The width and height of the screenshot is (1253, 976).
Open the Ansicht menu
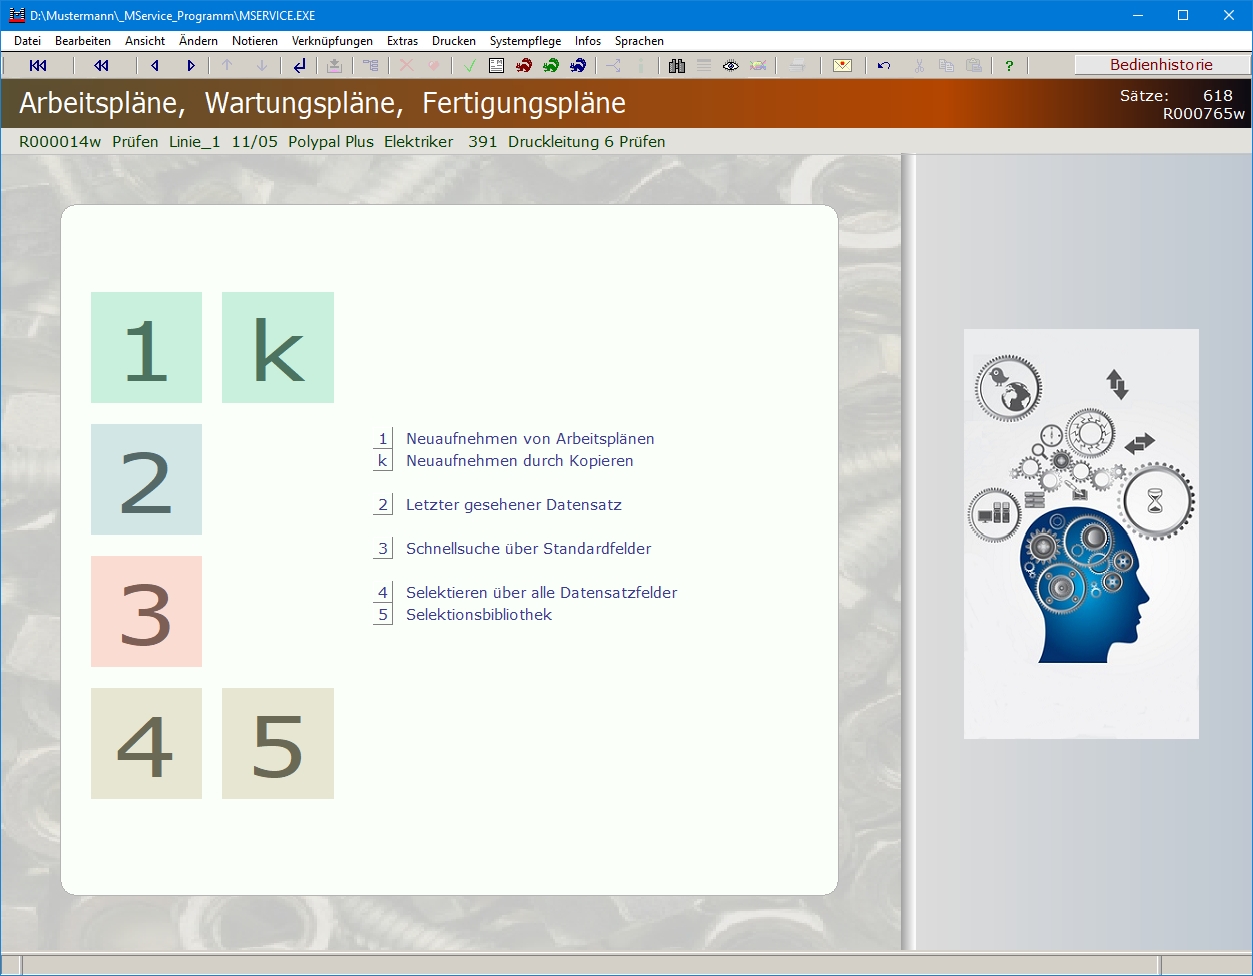click(145, 41)
